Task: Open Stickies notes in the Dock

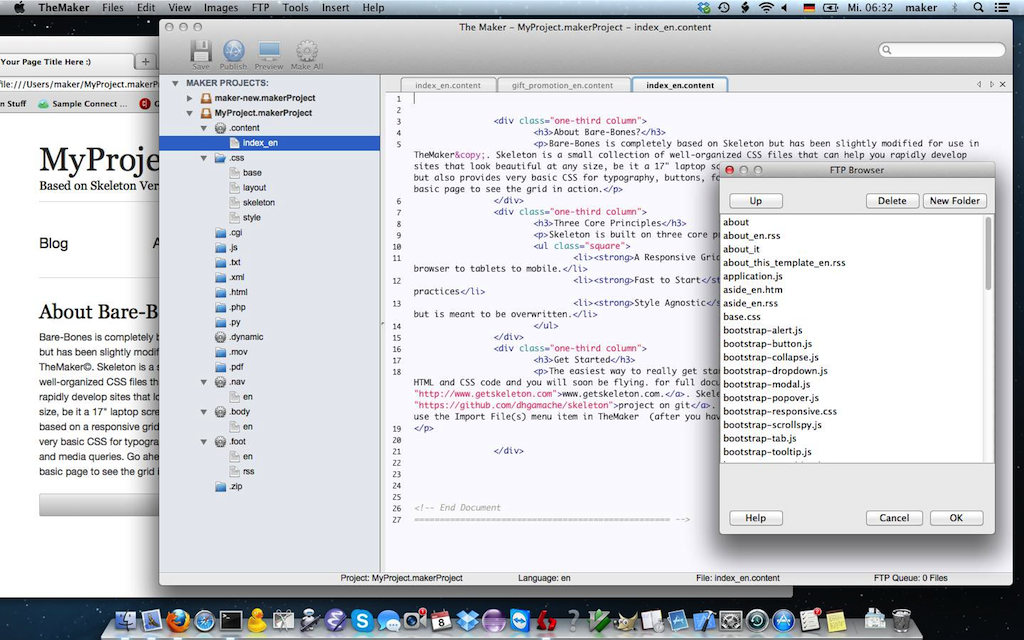Action: tap(836, 620)
